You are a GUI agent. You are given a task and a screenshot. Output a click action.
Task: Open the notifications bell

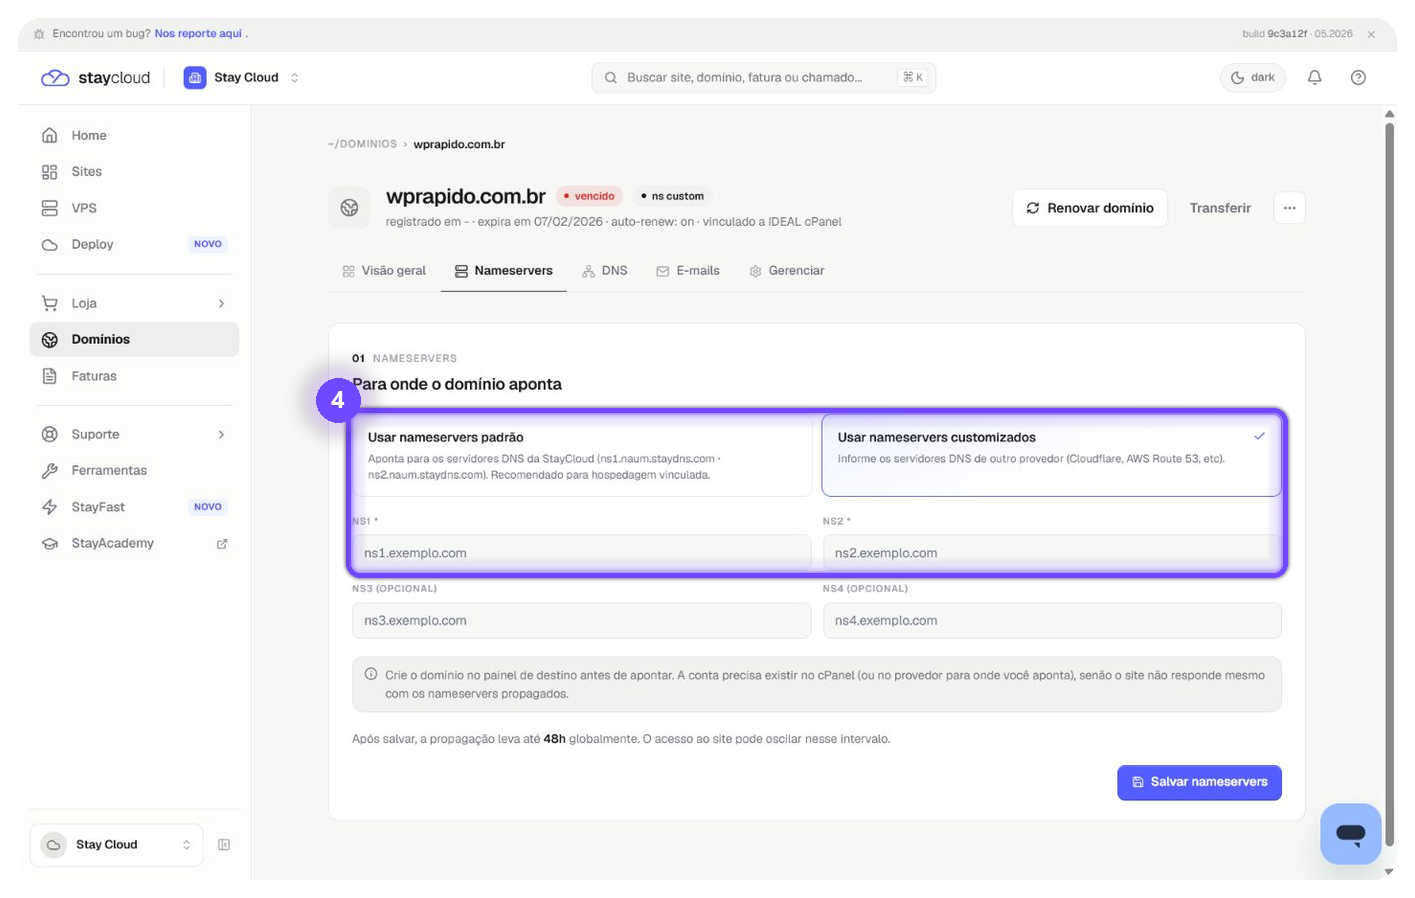(x=1314, y=78)
